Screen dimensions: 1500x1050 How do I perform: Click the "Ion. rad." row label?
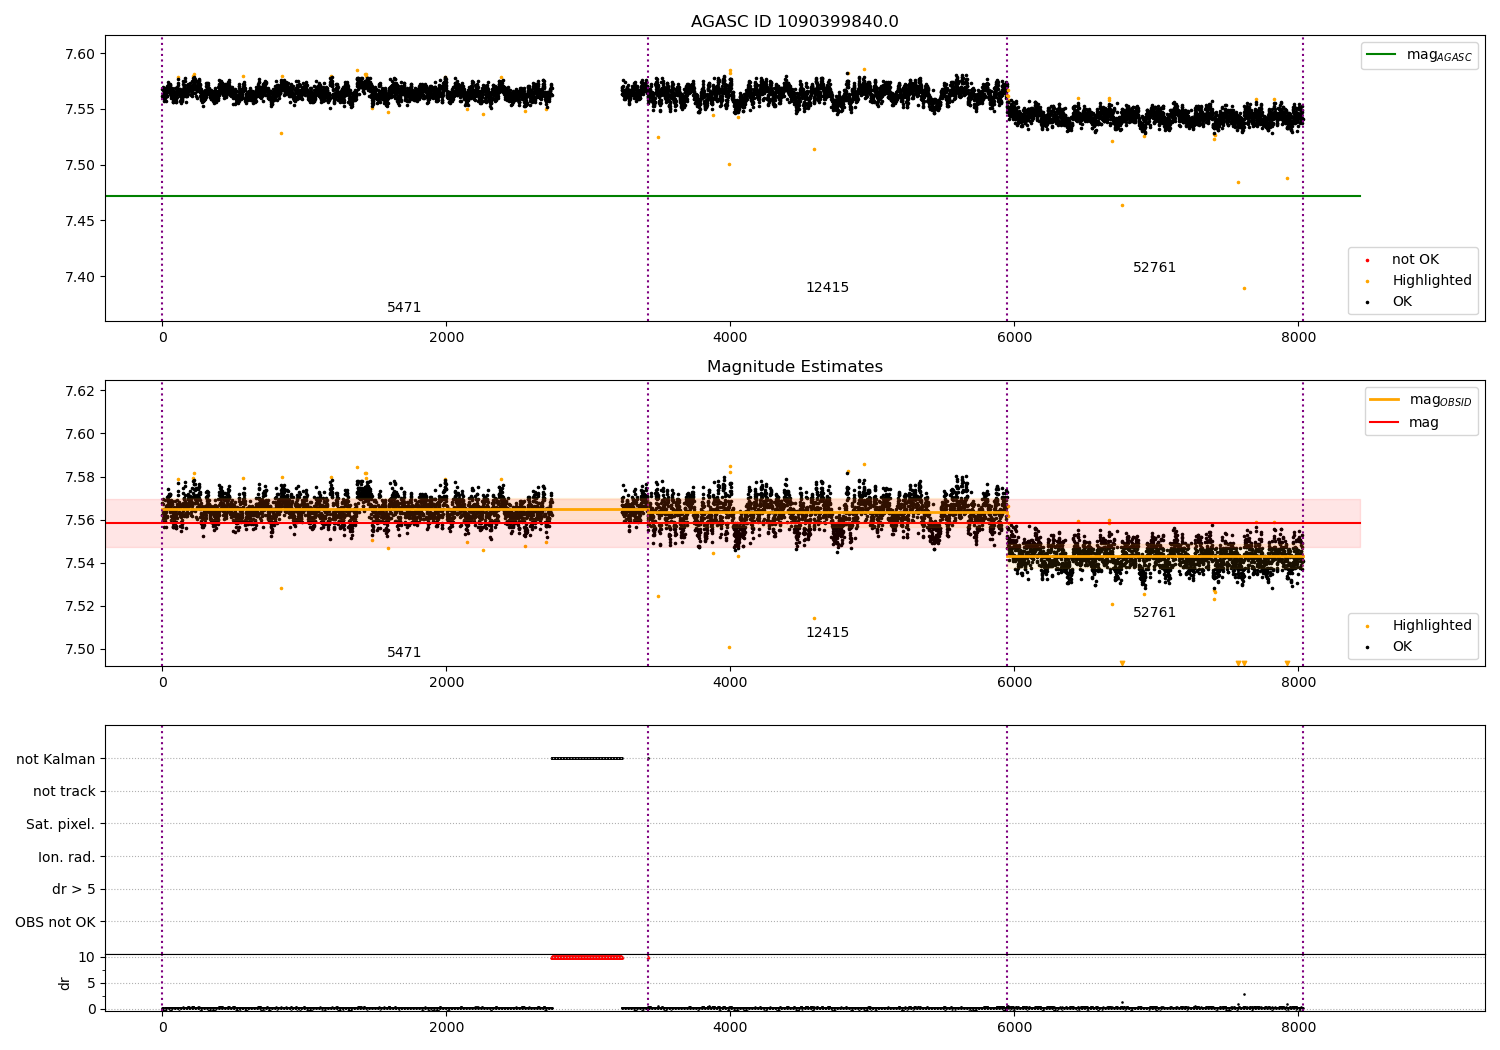tap(67, 857)
